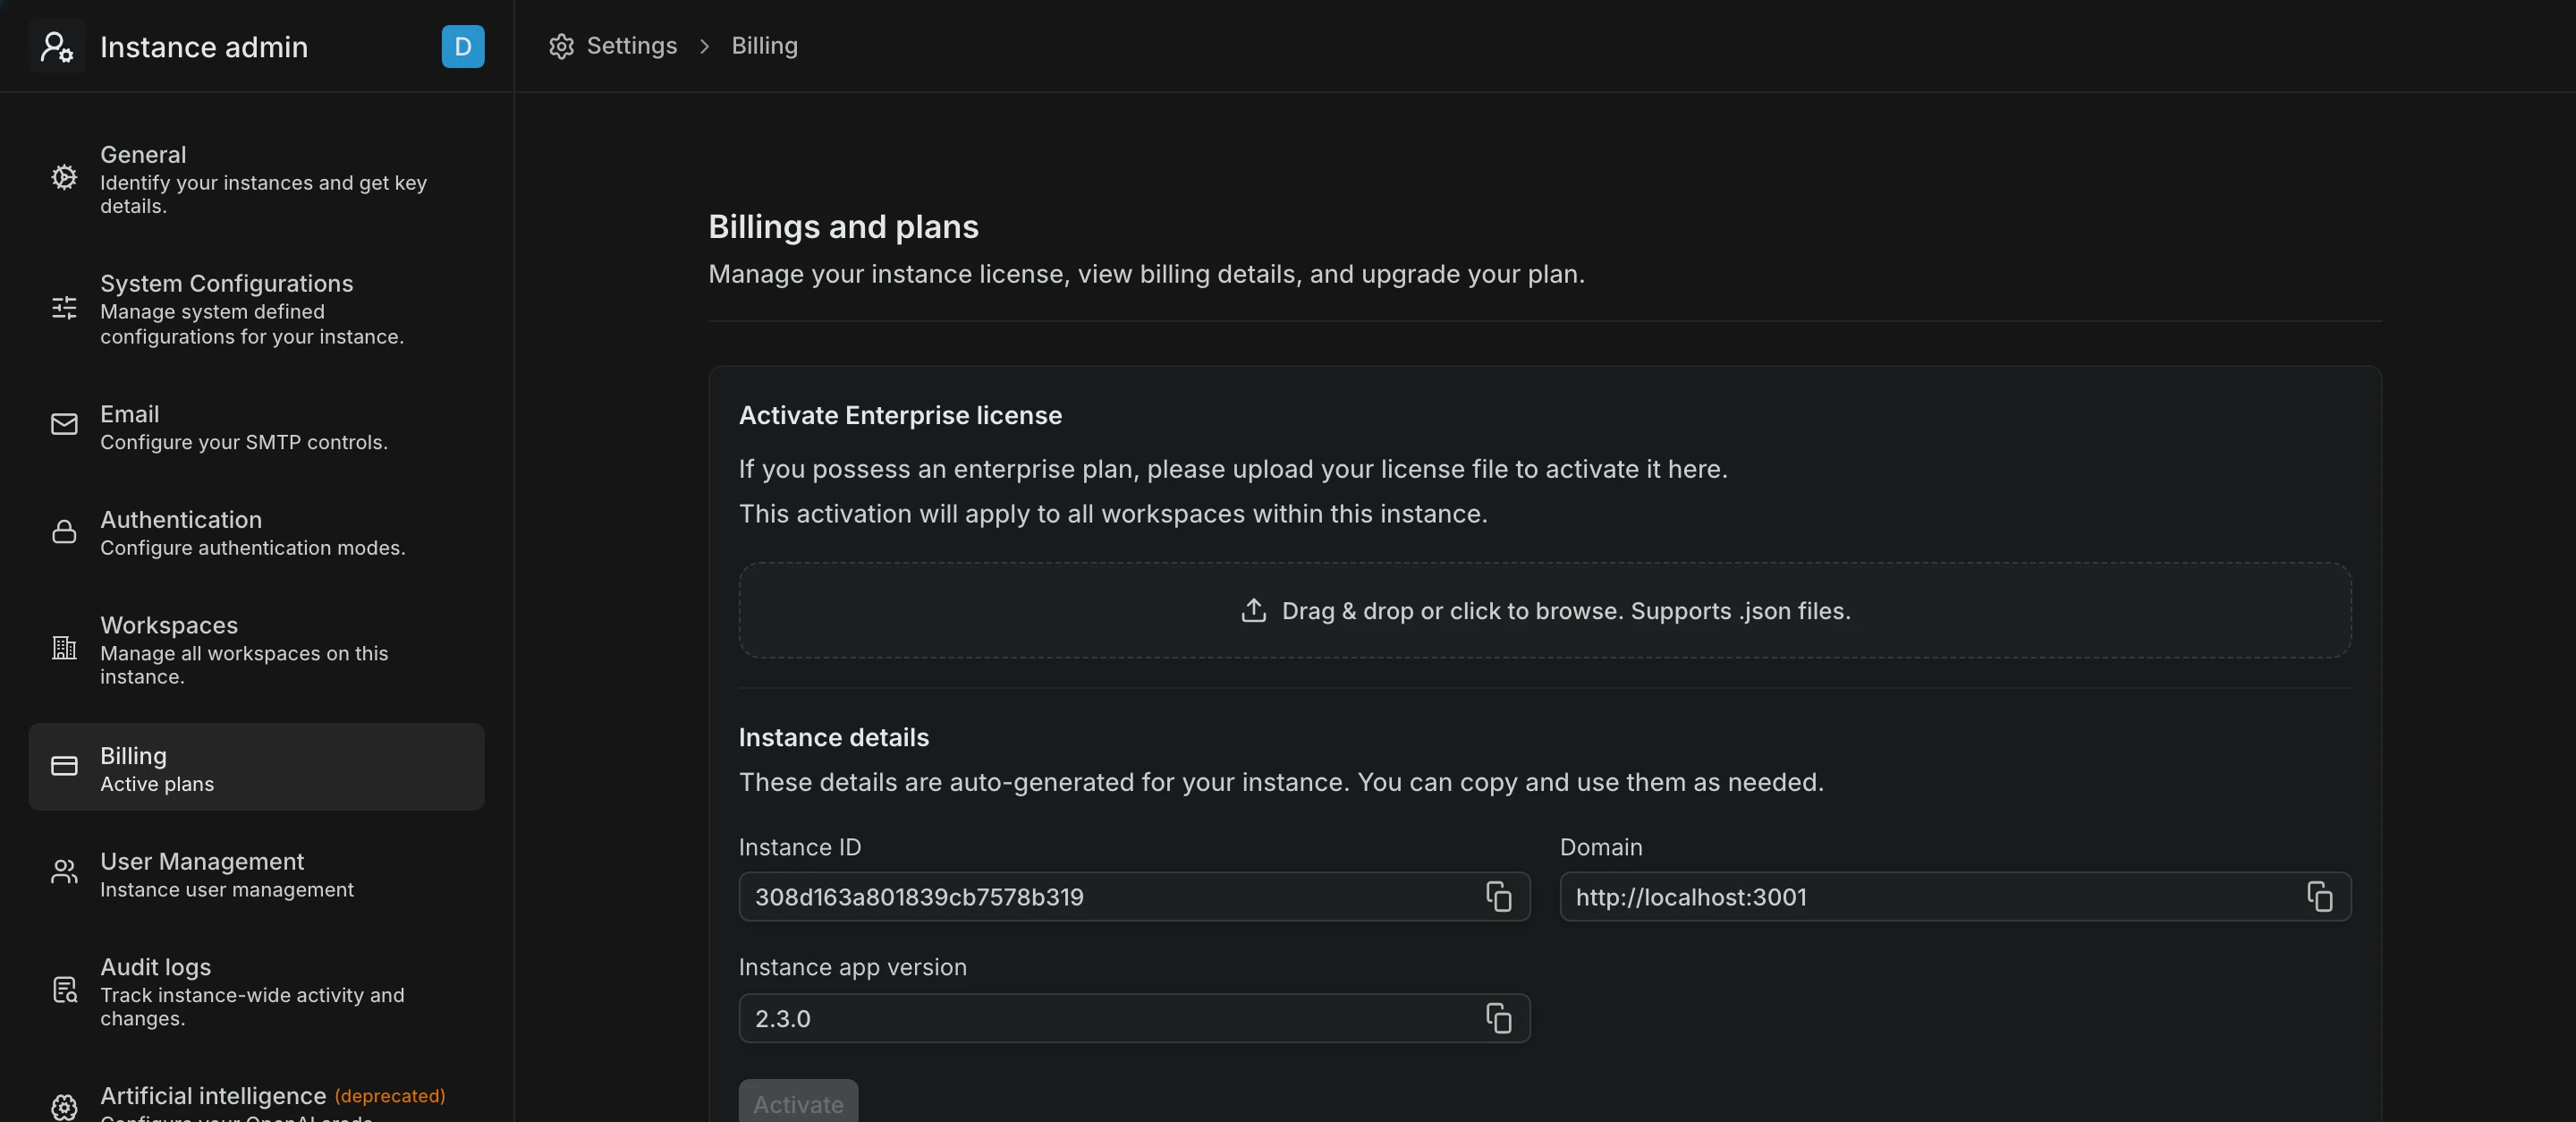This screenshot has width=2576, height=1122.
Task: Click the license file drag & drop area
Action: point(1545,610)
